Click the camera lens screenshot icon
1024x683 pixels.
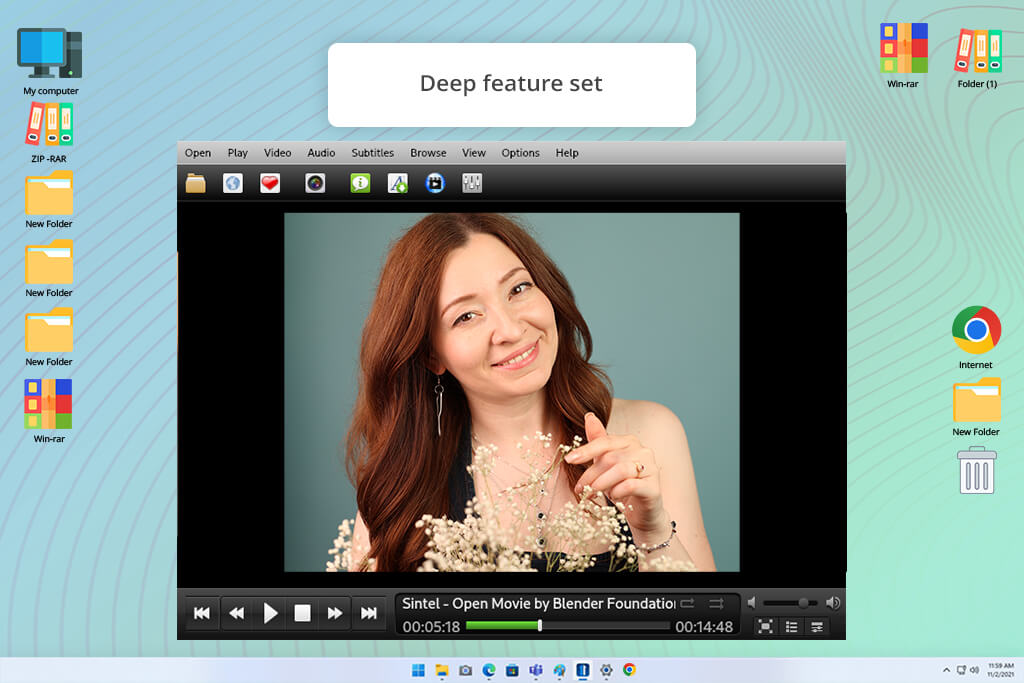click(x=315, y=183)
